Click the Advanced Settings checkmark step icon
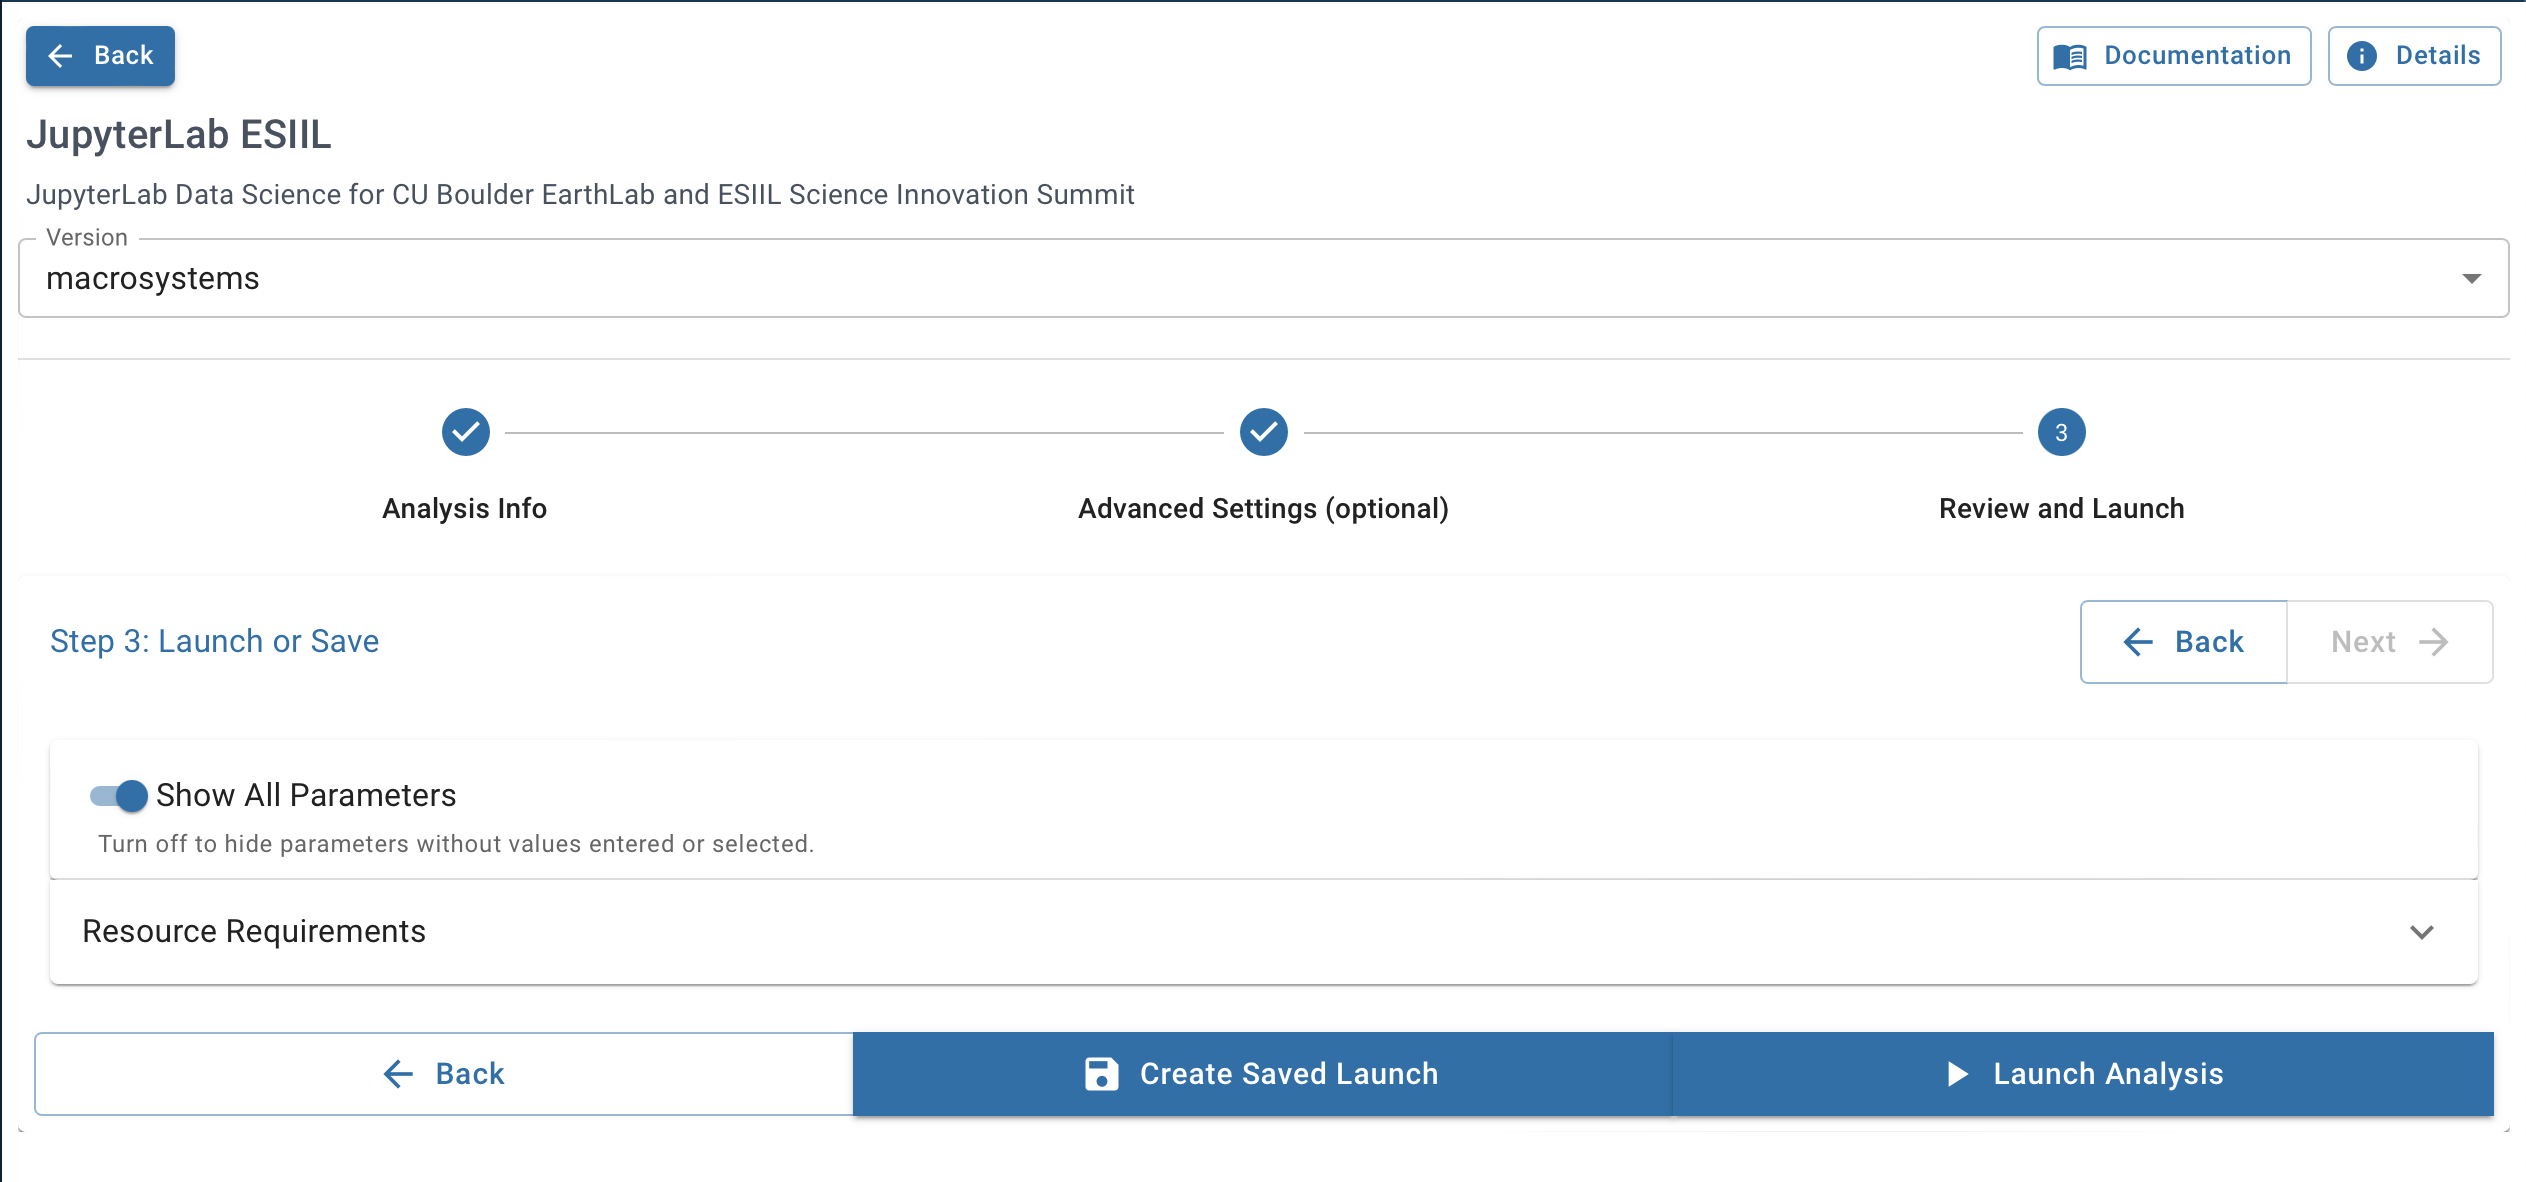2526x1182 pixels. click(1263, 432)
